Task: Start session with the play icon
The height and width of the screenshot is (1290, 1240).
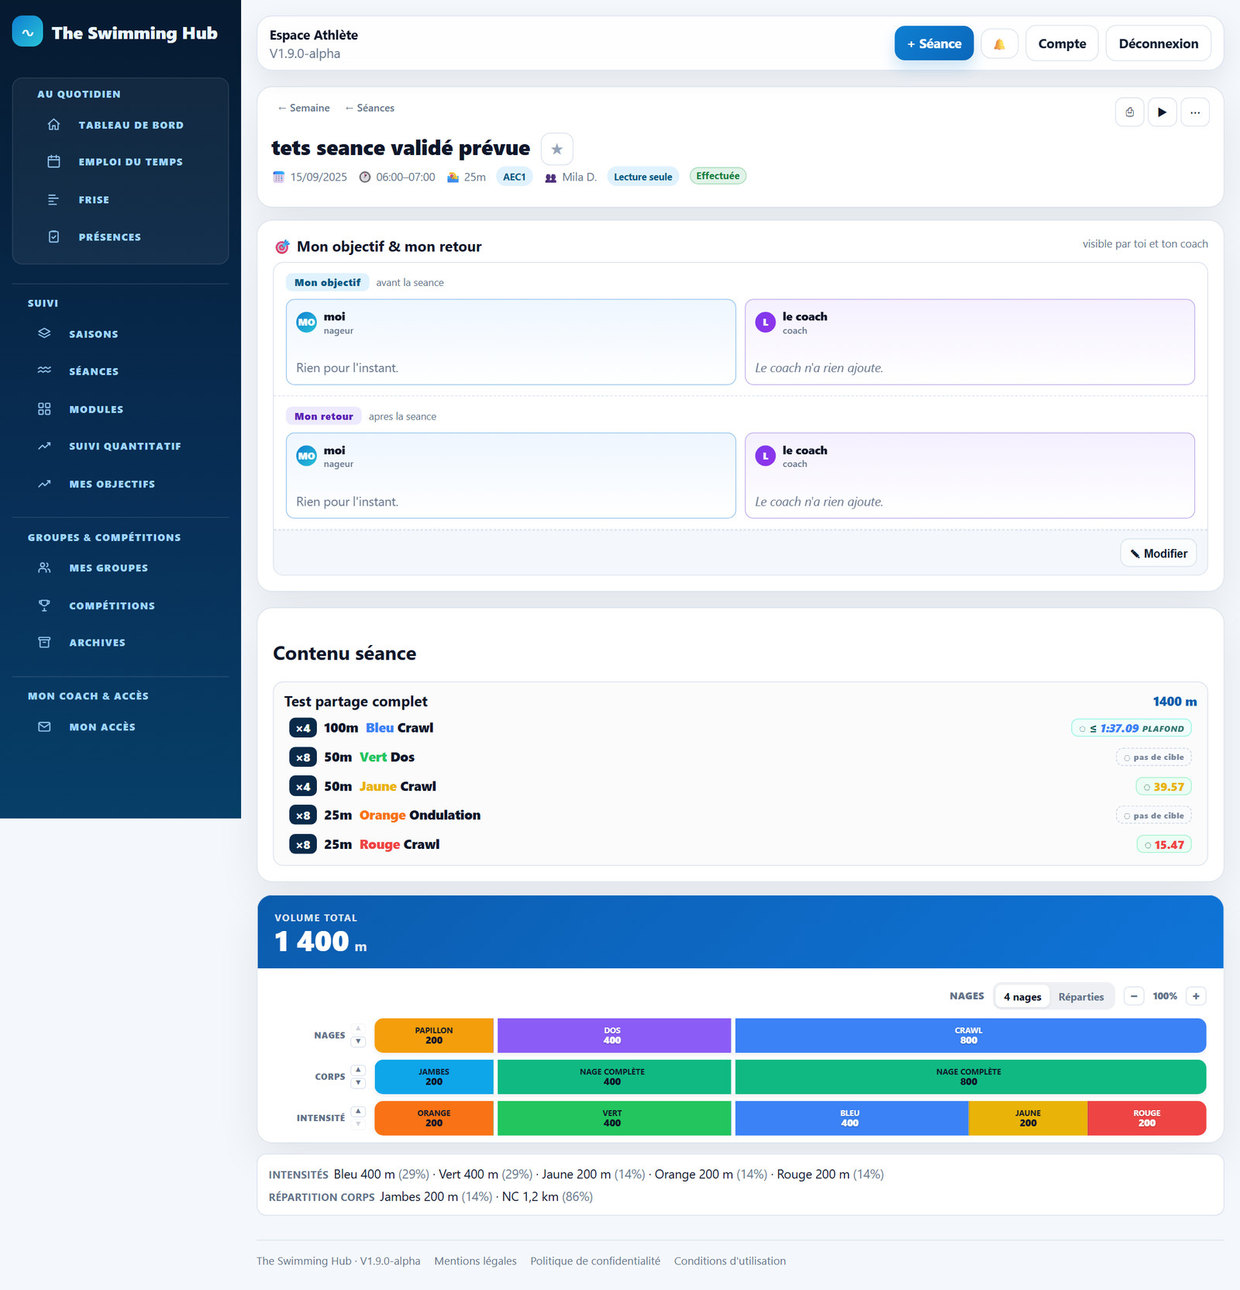Action: point(1162,112)
